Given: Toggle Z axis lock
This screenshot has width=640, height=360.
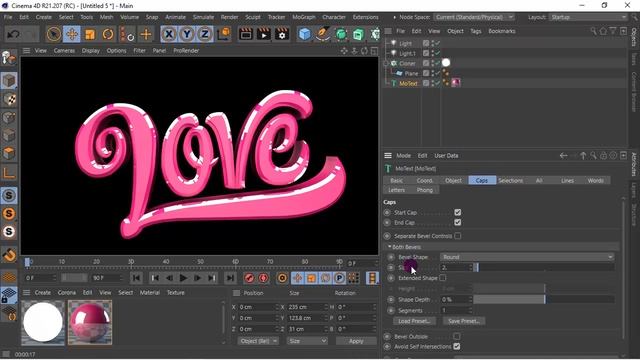Looking at the screenshot, I should (204, 34).
